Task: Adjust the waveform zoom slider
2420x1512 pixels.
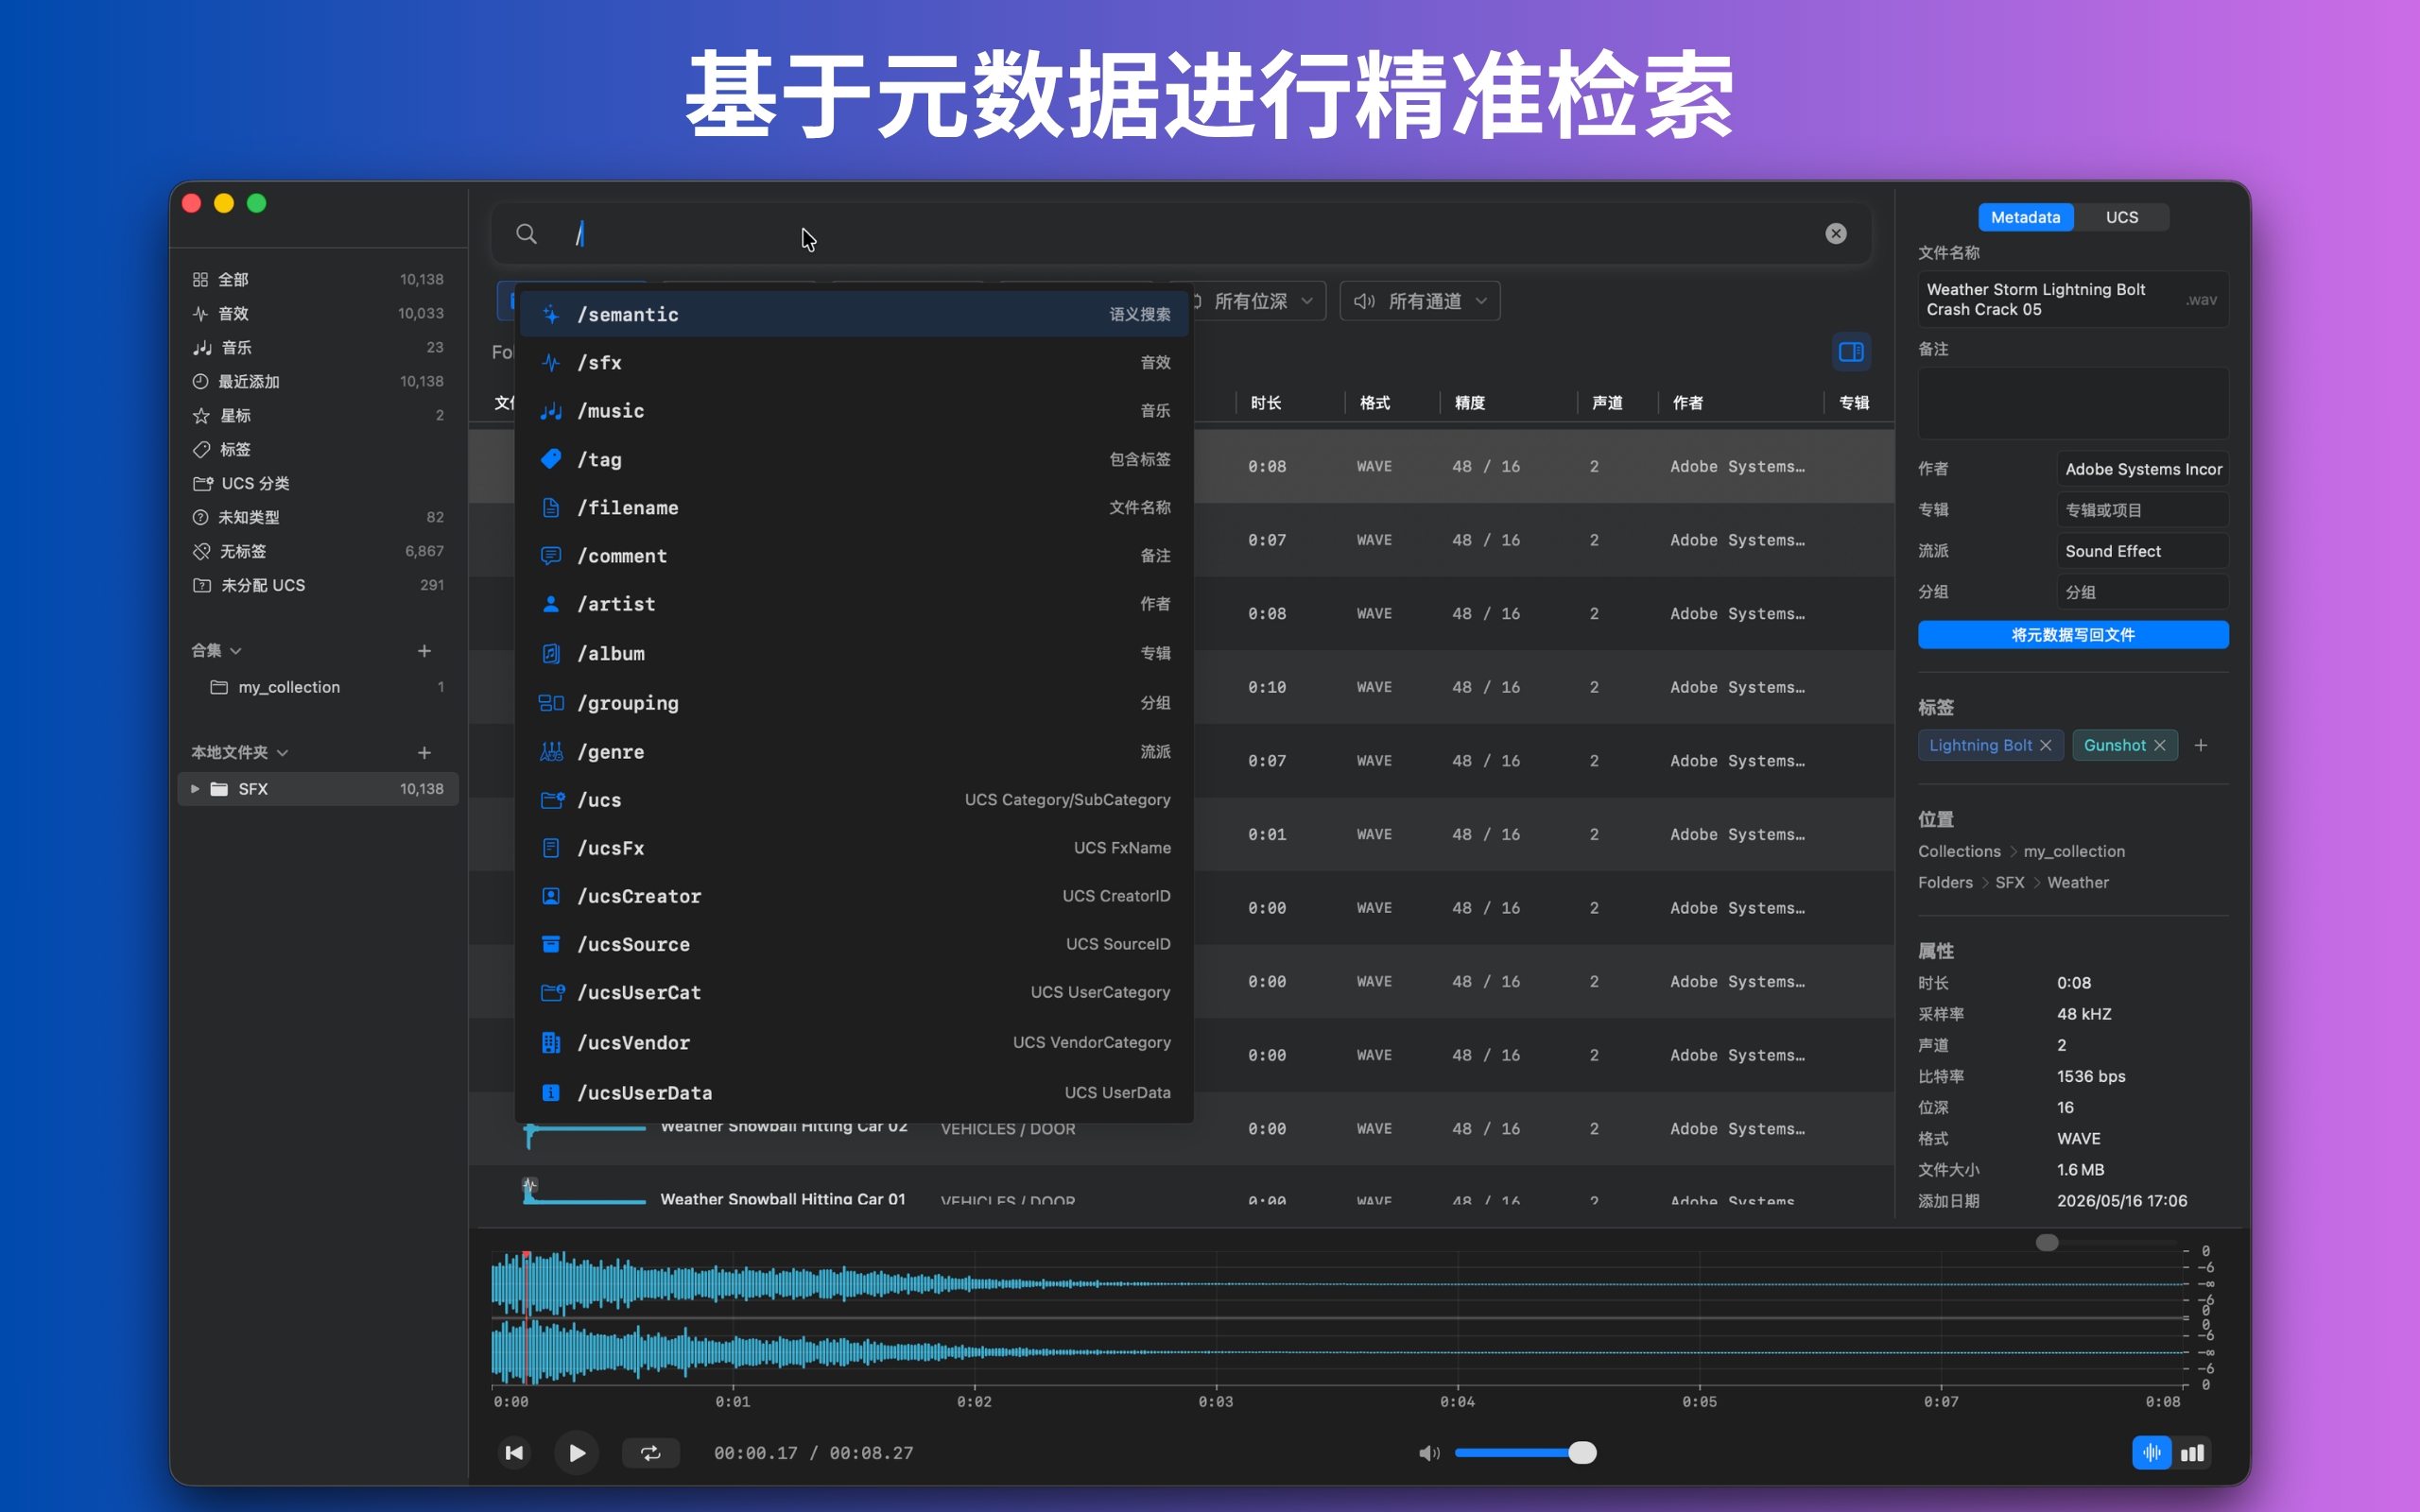Action: (x=2107, y=1242)
